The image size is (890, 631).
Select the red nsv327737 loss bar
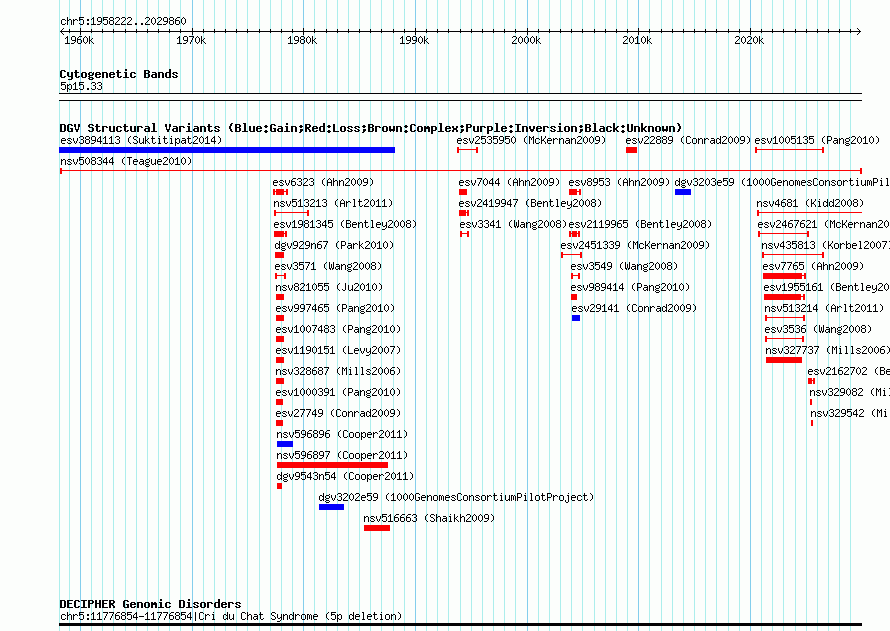(x=784, y=360)
